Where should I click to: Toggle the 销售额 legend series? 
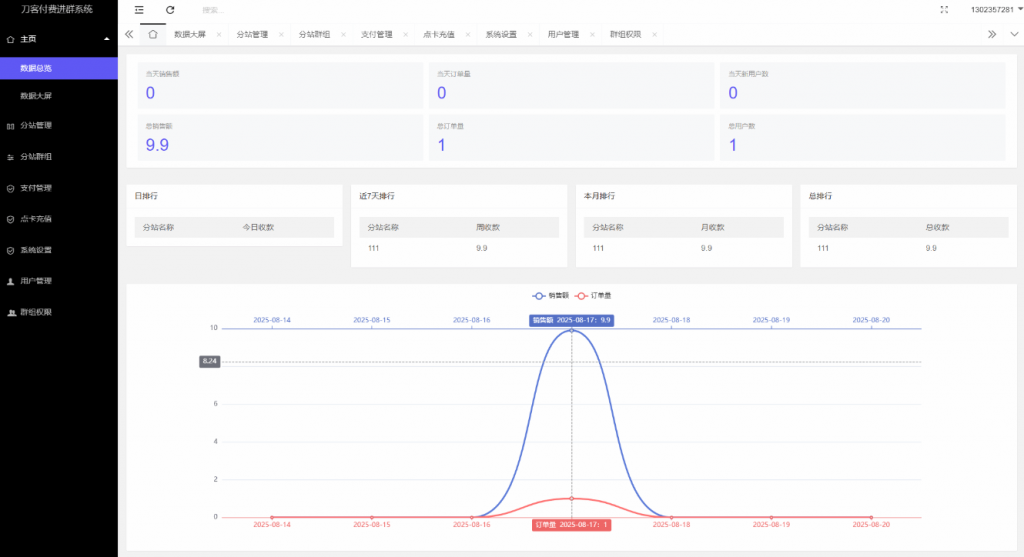pos(551,296)
